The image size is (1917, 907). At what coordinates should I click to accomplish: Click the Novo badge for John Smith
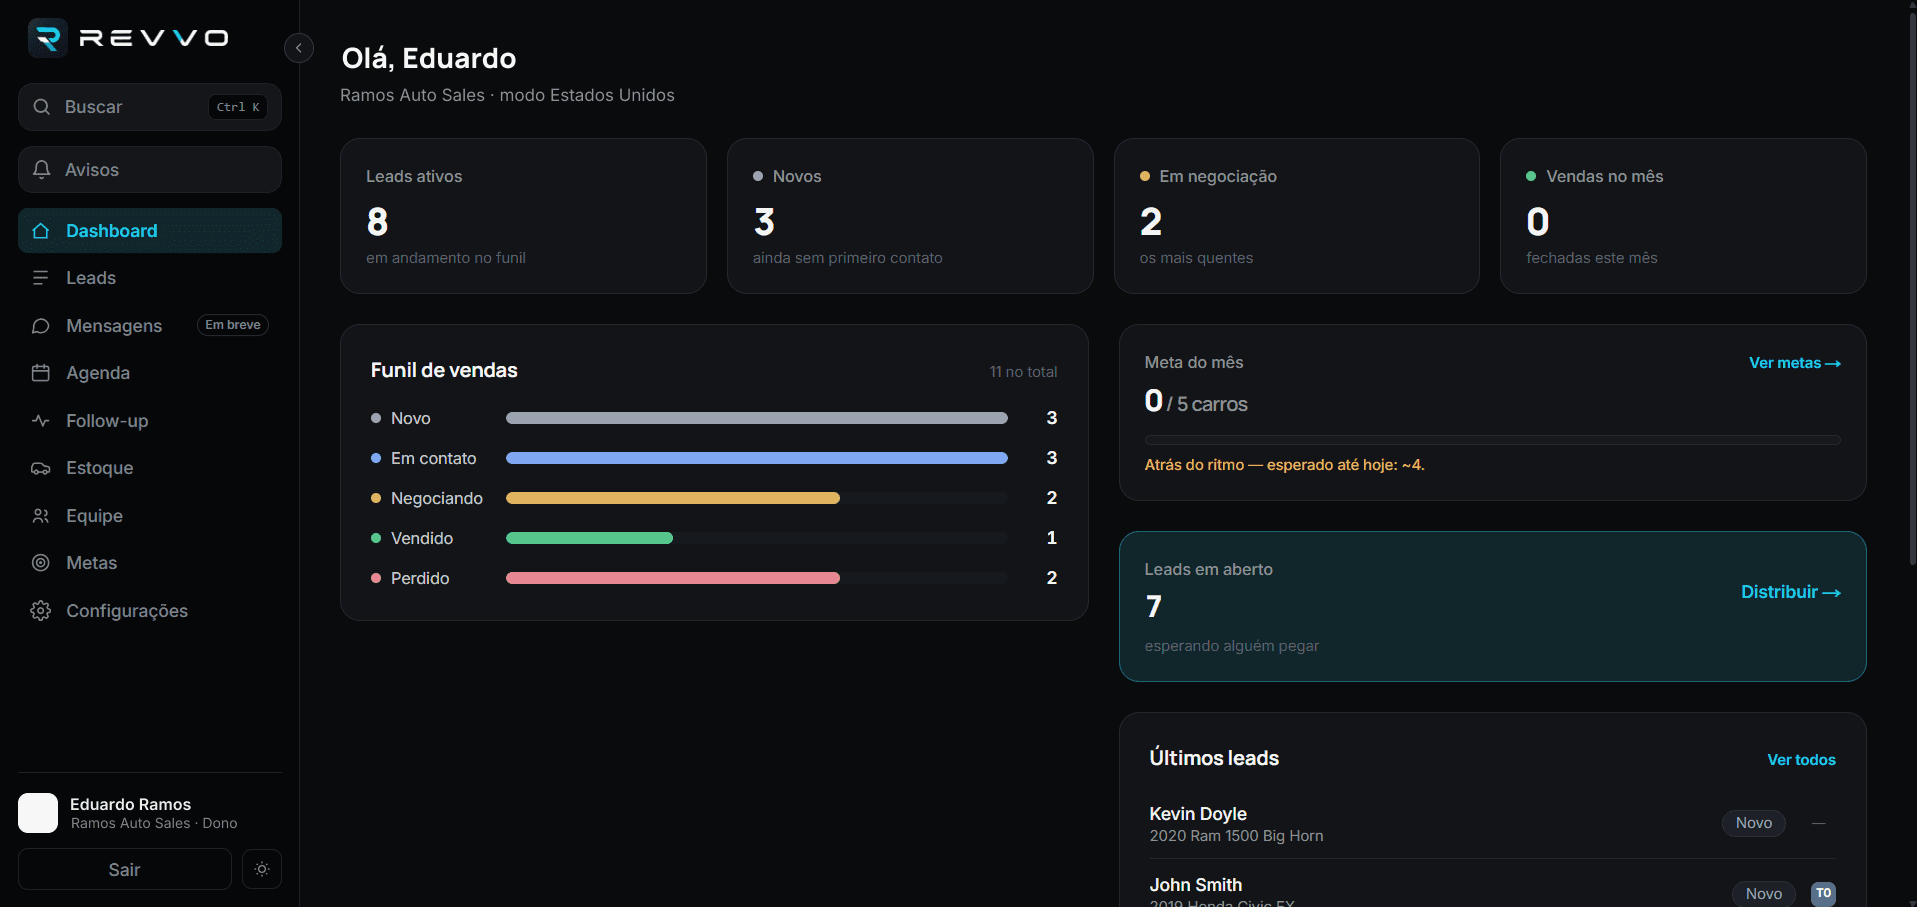tap(1764, 894)
